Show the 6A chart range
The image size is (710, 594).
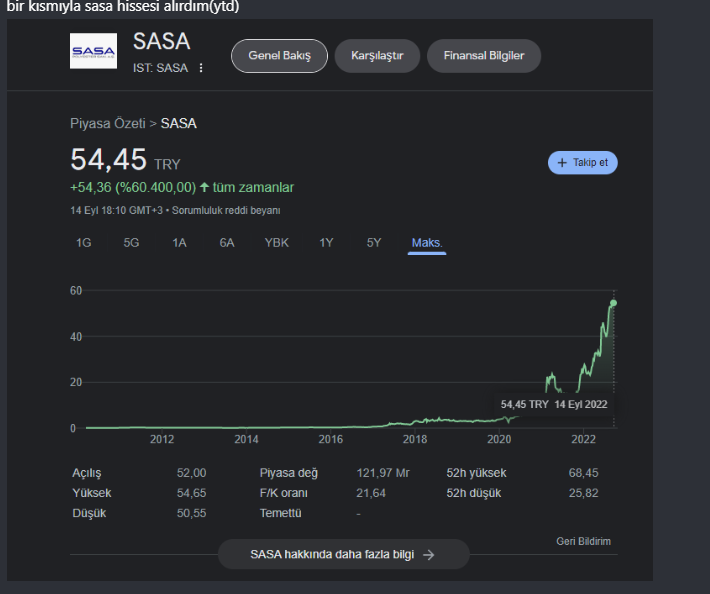coord(227,243)
